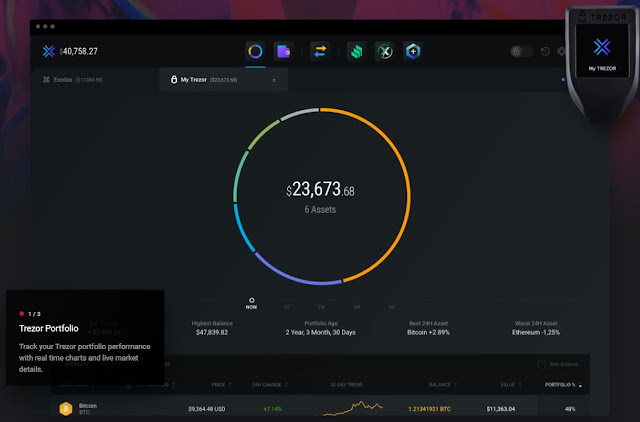Open the History clock icon

pos(545,51)
